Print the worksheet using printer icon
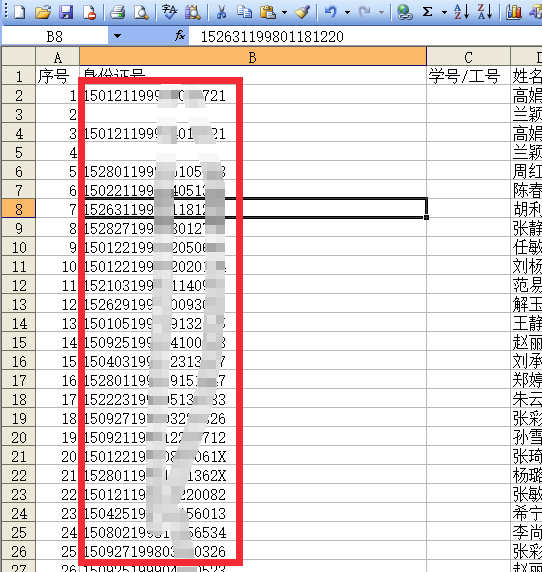542x572 pixels. click(x=118, y=12)
